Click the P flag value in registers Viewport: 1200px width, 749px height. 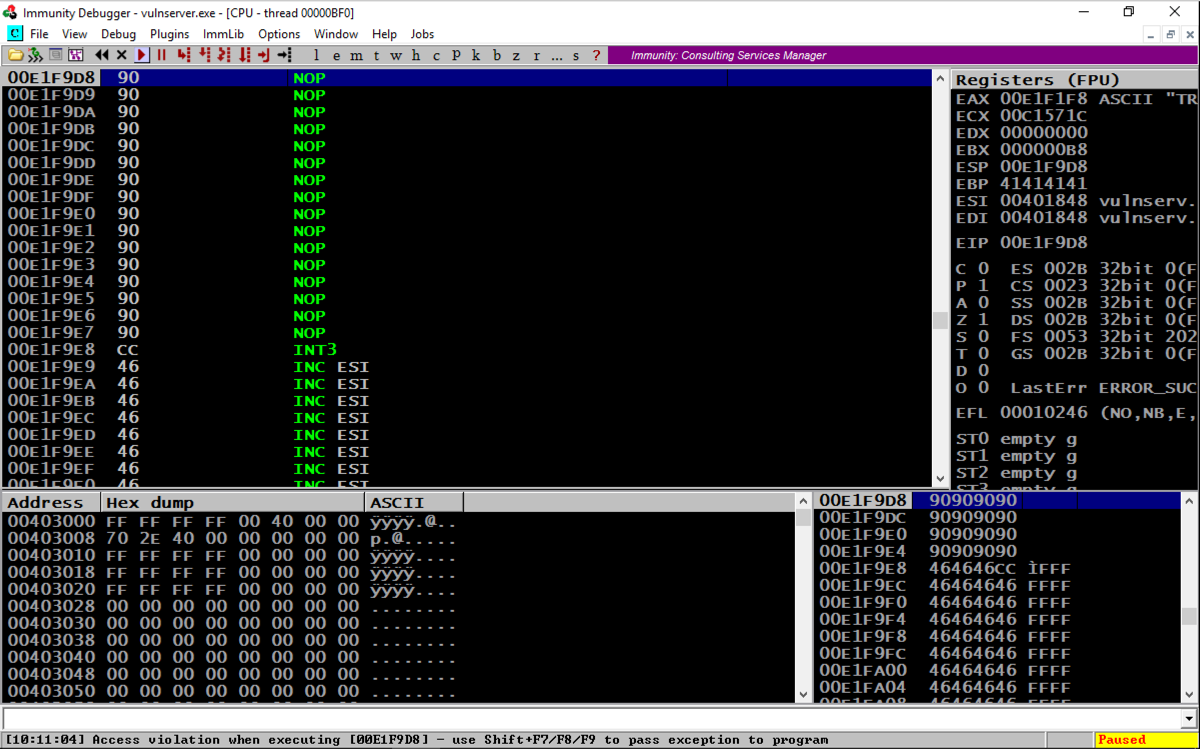coord(983,285)
